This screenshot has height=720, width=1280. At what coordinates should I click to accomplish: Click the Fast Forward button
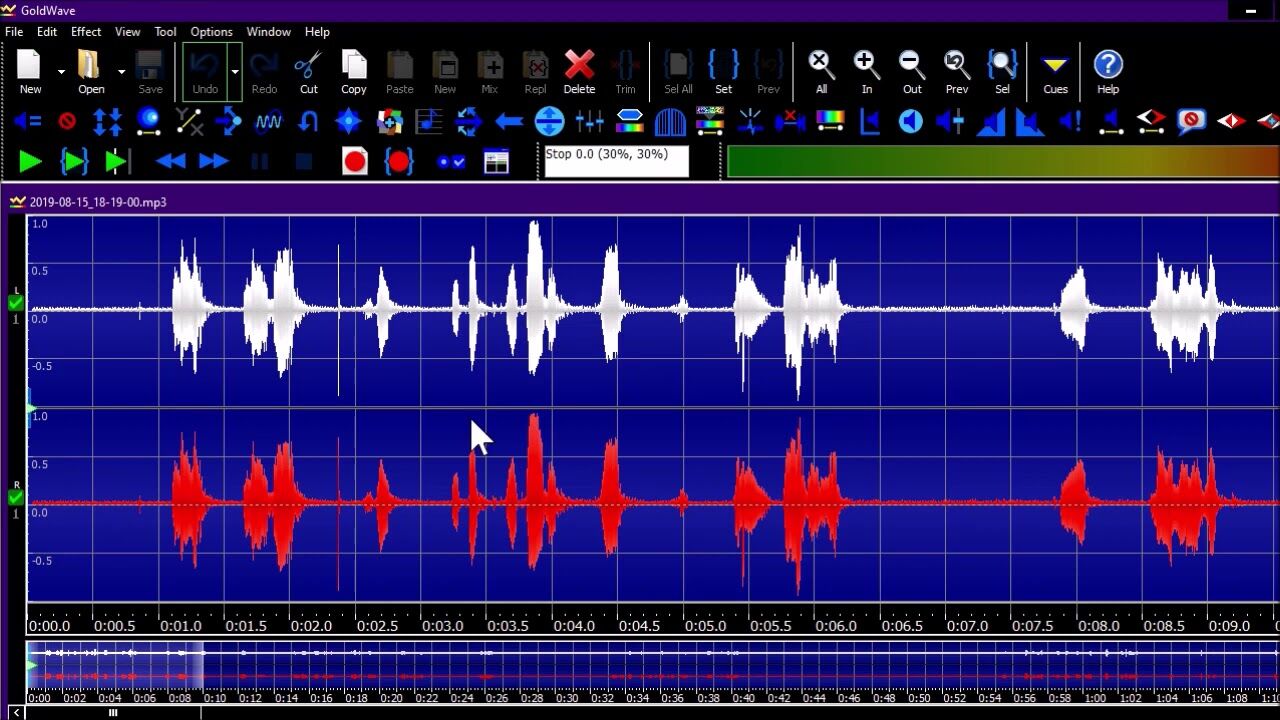pos(214,161)
